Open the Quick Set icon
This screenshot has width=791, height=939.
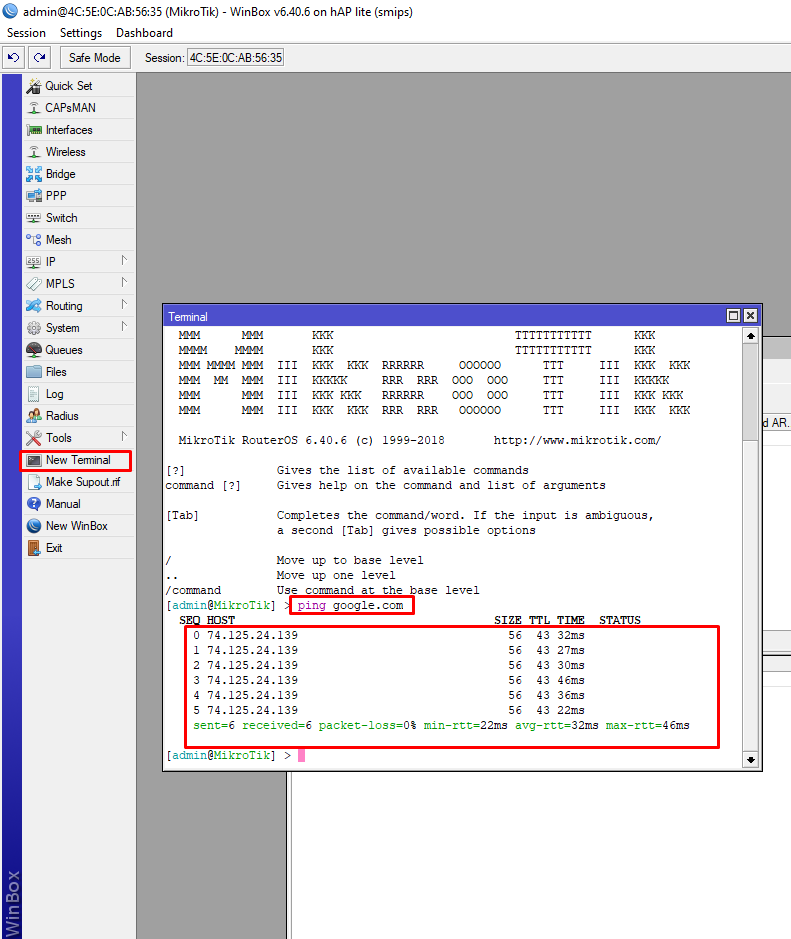34,86
